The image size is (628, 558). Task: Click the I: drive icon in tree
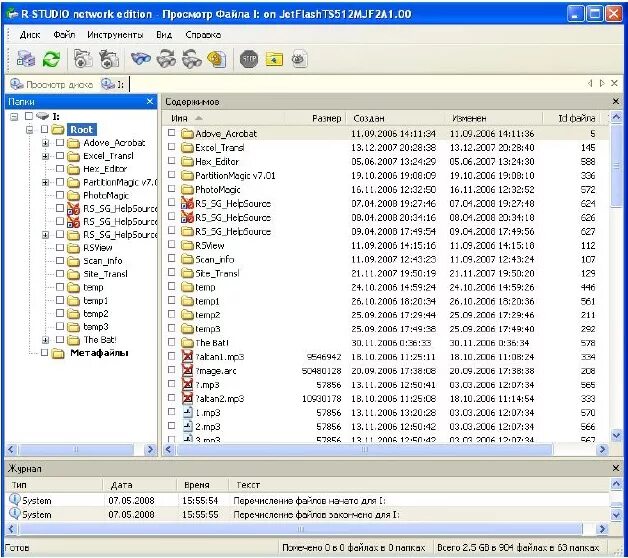click(42, 116)
